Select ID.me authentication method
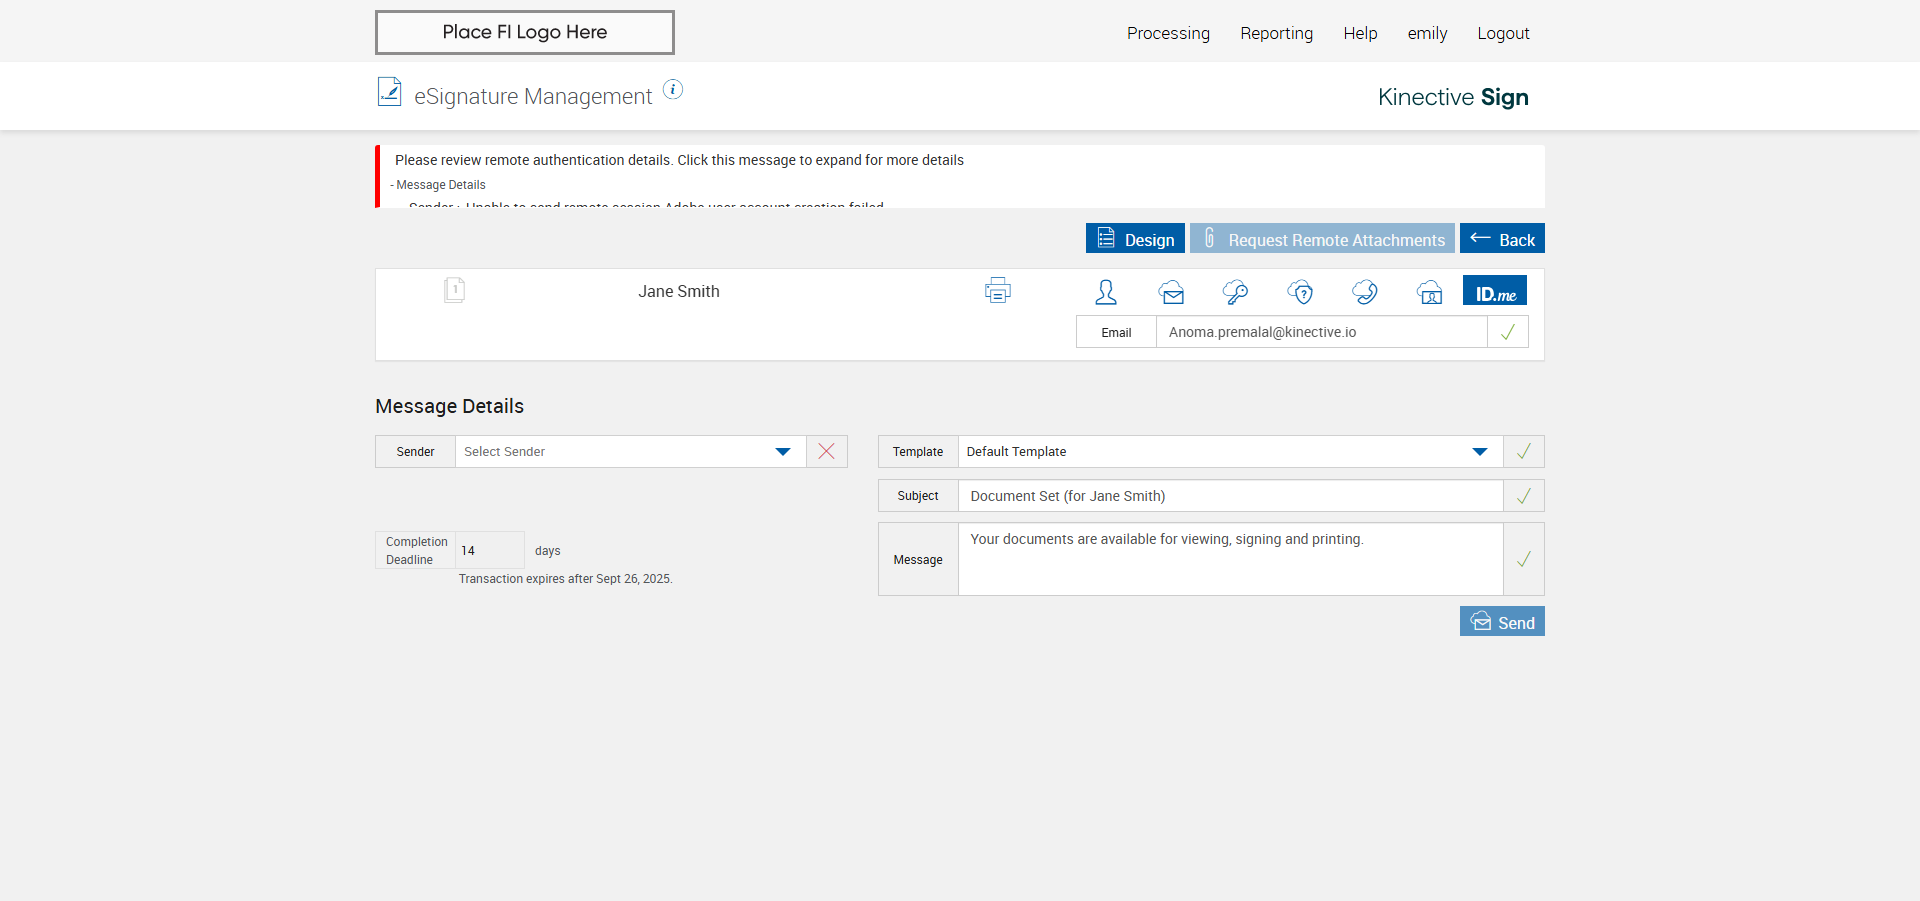This screenshot has height=901, width=1920. click(1495, 291)
